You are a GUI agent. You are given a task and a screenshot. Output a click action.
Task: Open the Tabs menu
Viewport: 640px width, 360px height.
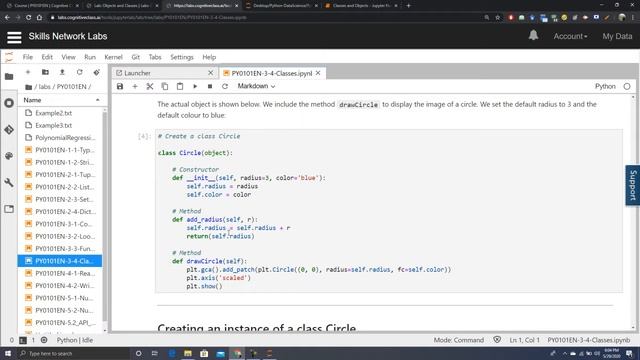155,57
